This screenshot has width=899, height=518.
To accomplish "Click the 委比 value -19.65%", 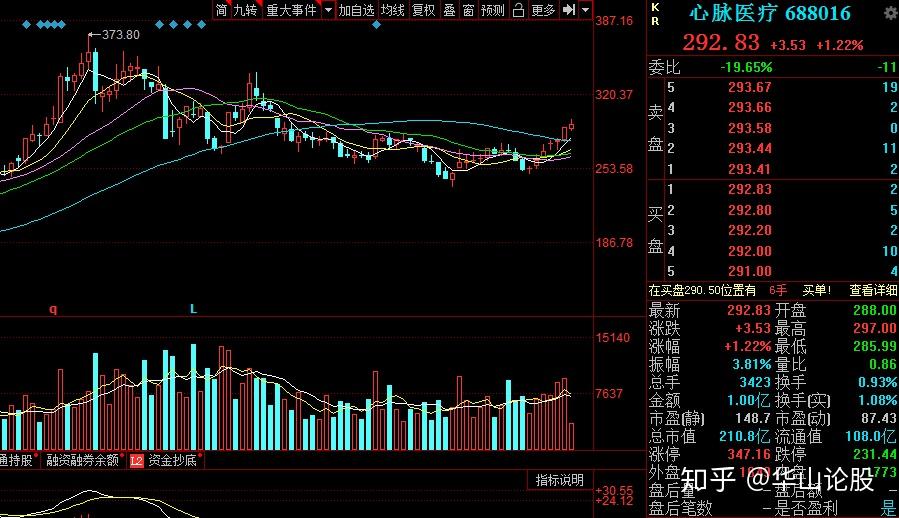I will coord(746,67).
